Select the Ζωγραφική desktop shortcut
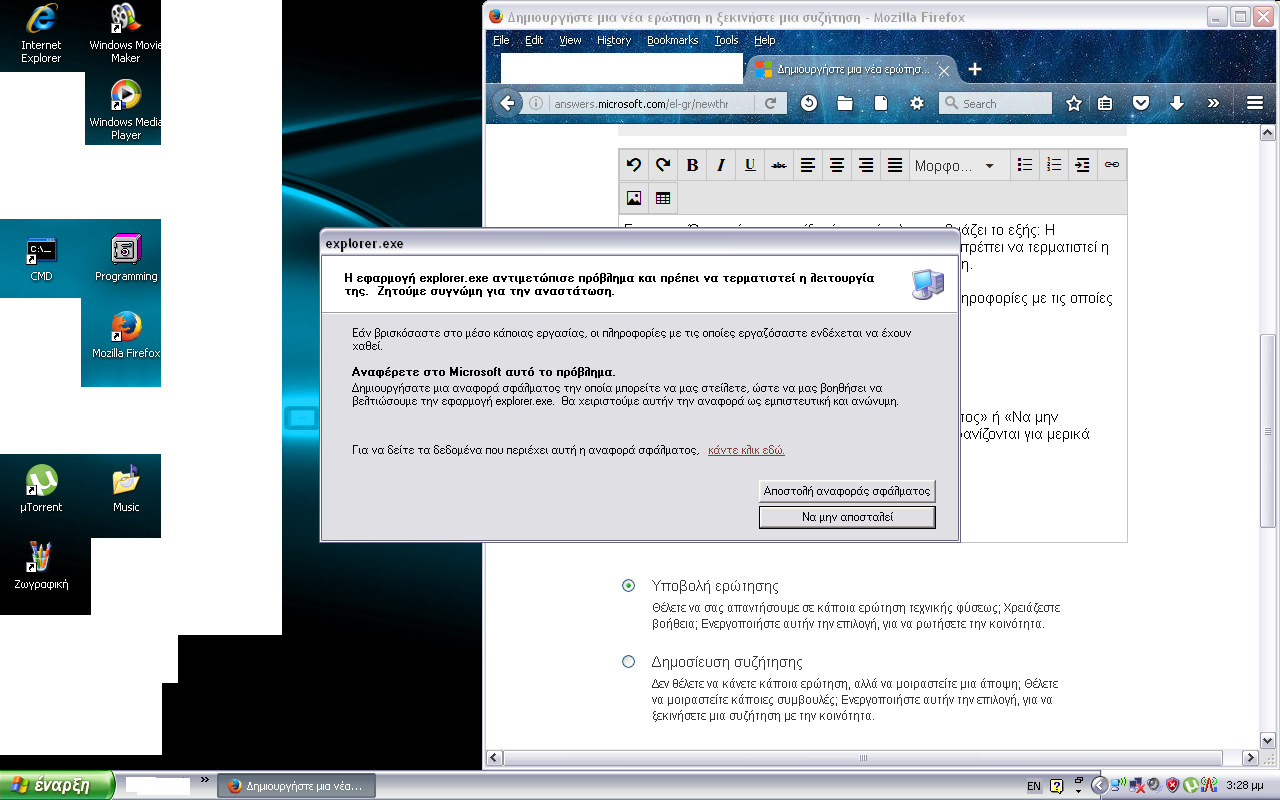The height and width of the screenshot is (800, 1280). [41, 566]
